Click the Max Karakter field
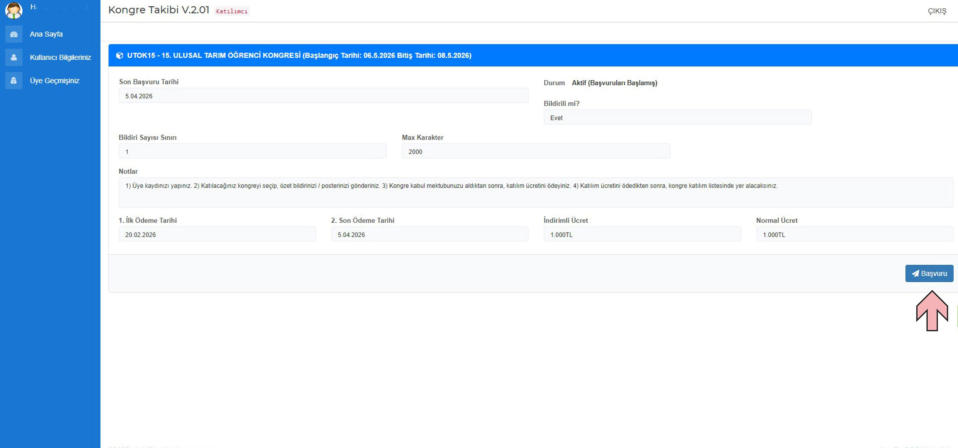This screenshot has height=448, width=958. pos(535,152)
